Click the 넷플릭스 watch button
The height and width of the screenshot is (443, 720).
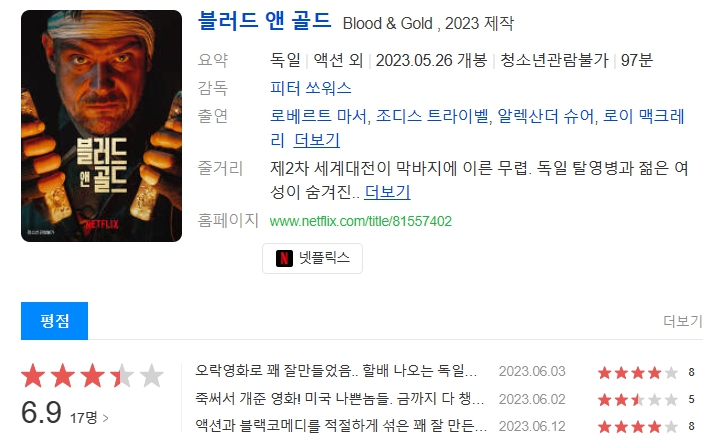[x=312, y=258]
